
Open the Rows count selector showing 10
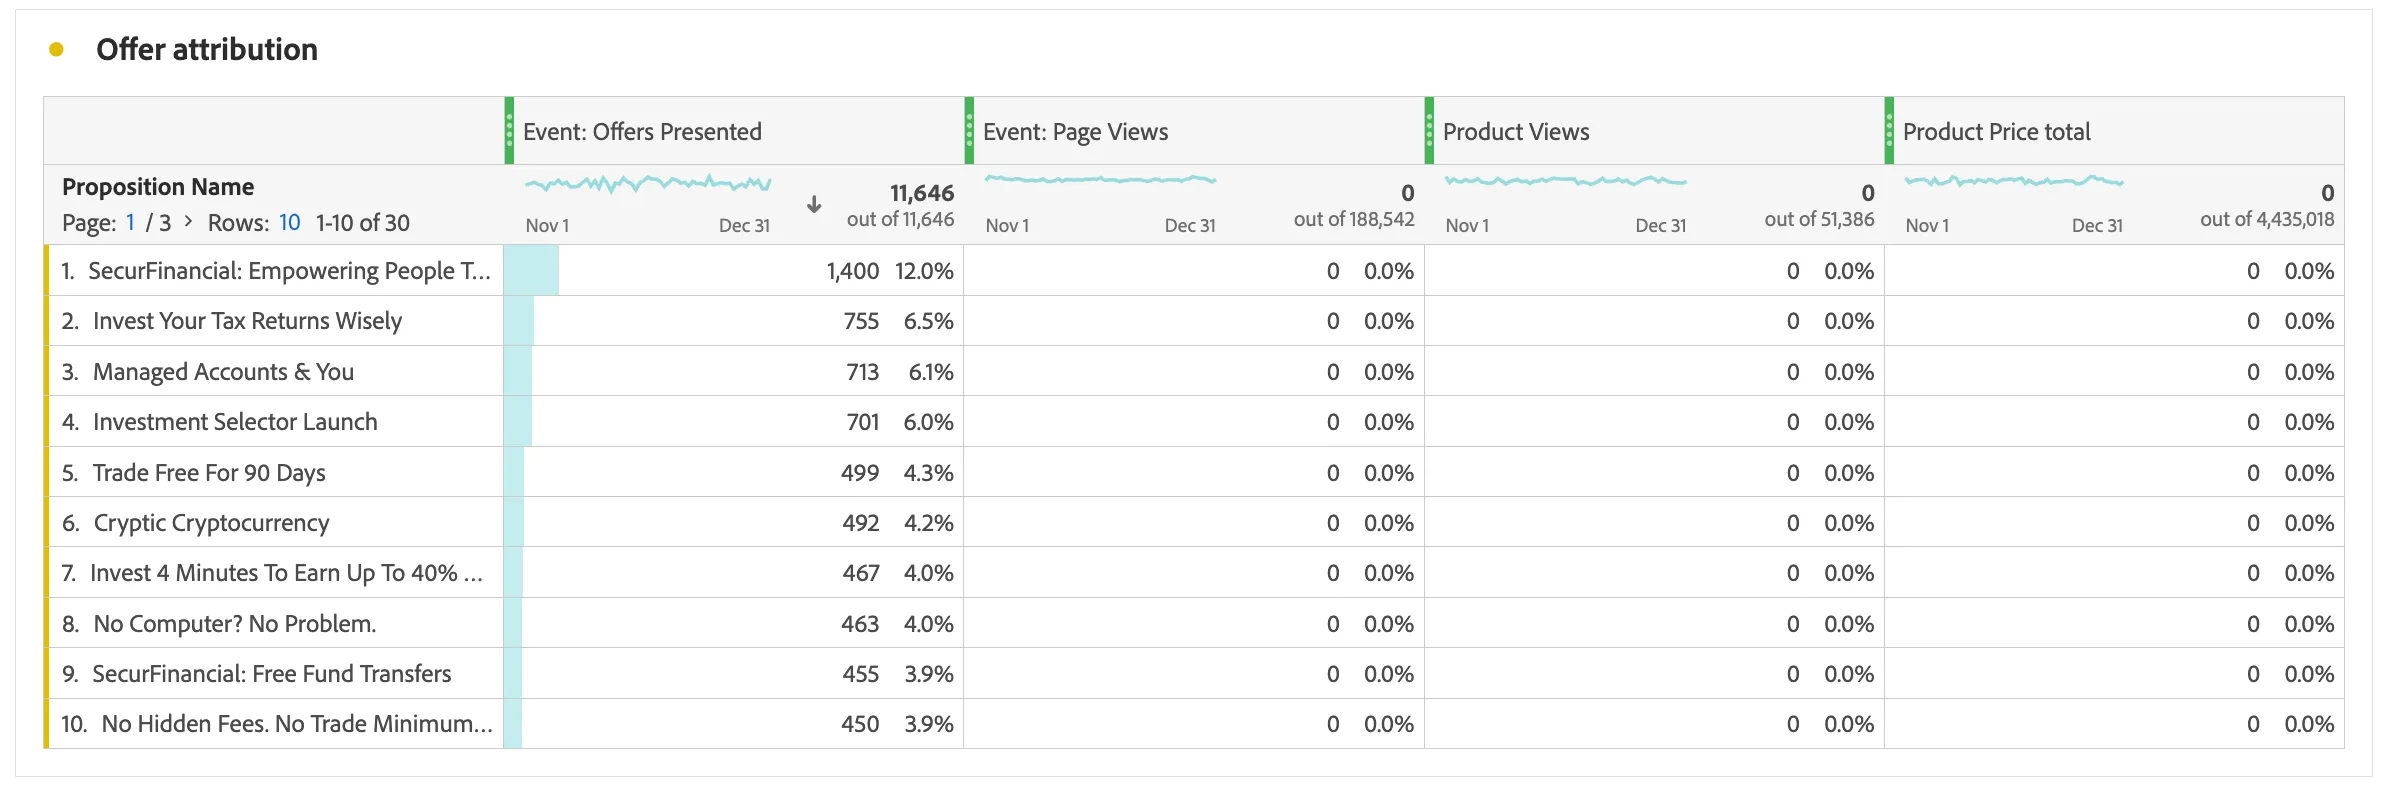coord(289,222)
